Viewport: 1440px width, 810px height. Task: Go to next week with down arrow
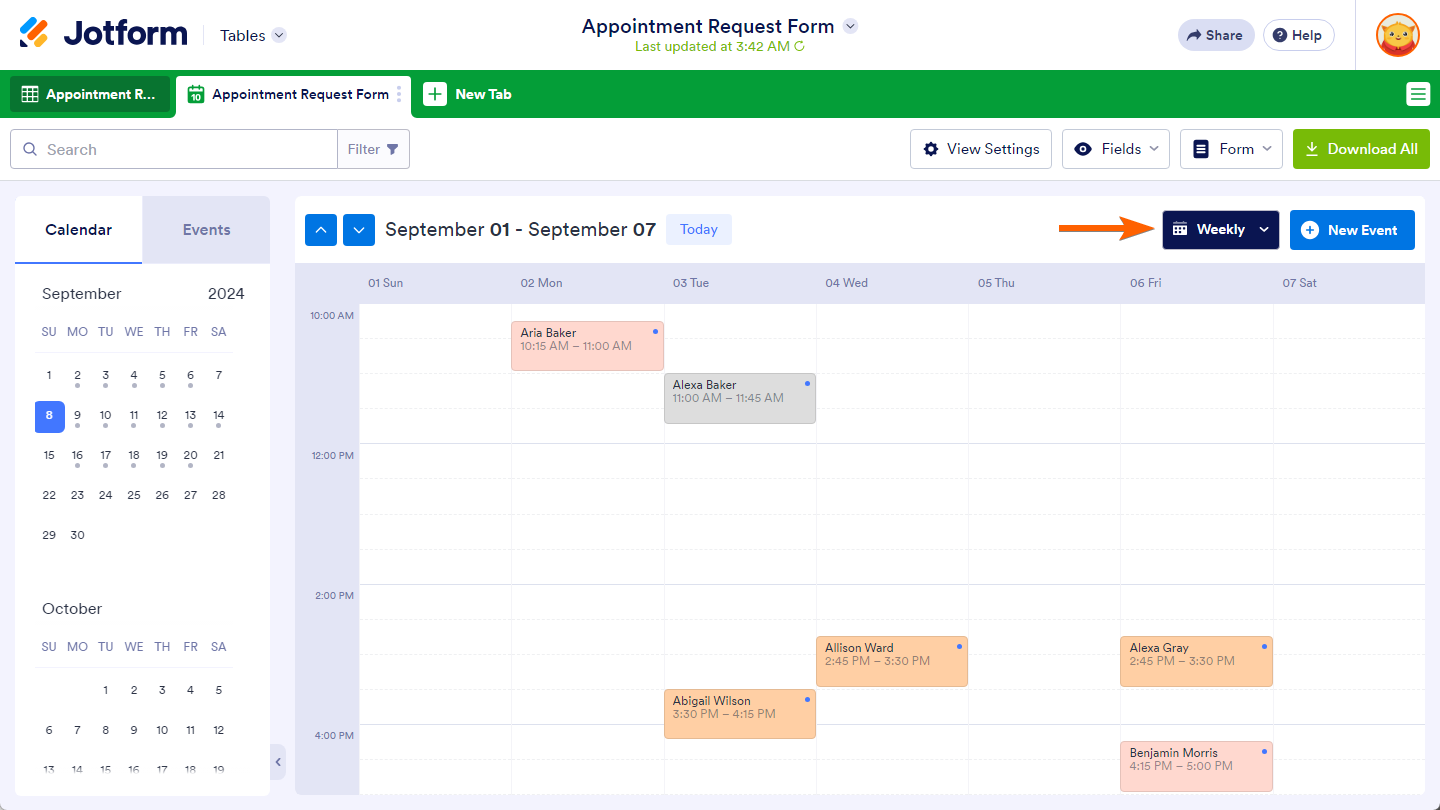coord(359,230)
